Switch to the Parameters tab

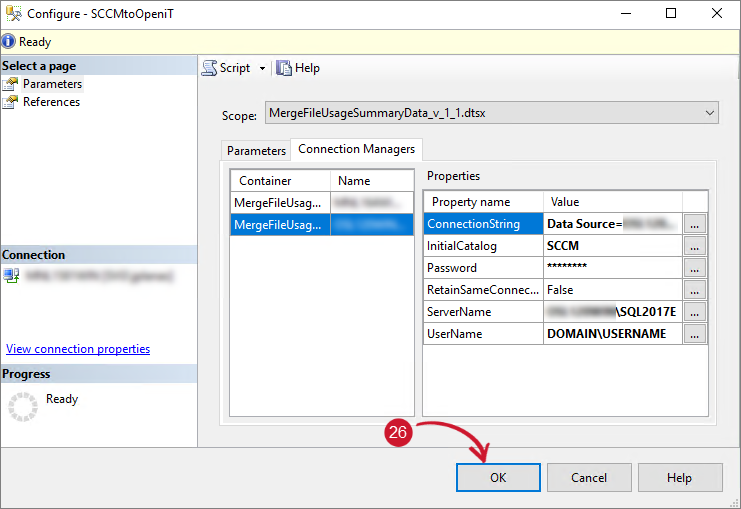pyautogui.click(x=256, y=151)
